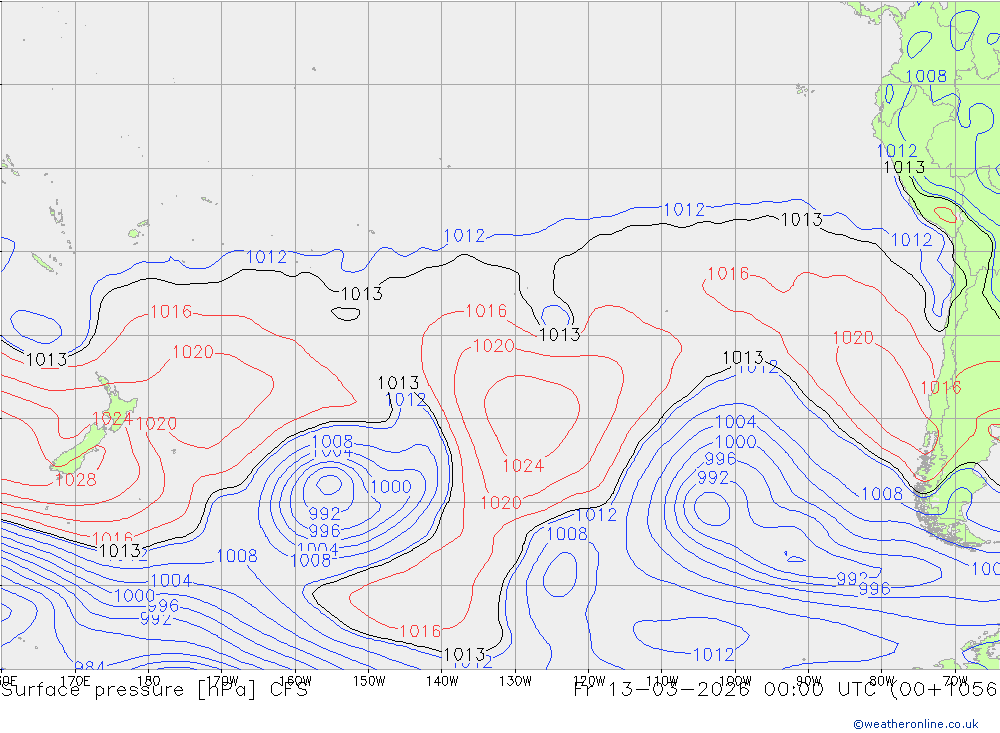Click the 120W longitude axis label
1000x733 pixels.
pos(589,680)
